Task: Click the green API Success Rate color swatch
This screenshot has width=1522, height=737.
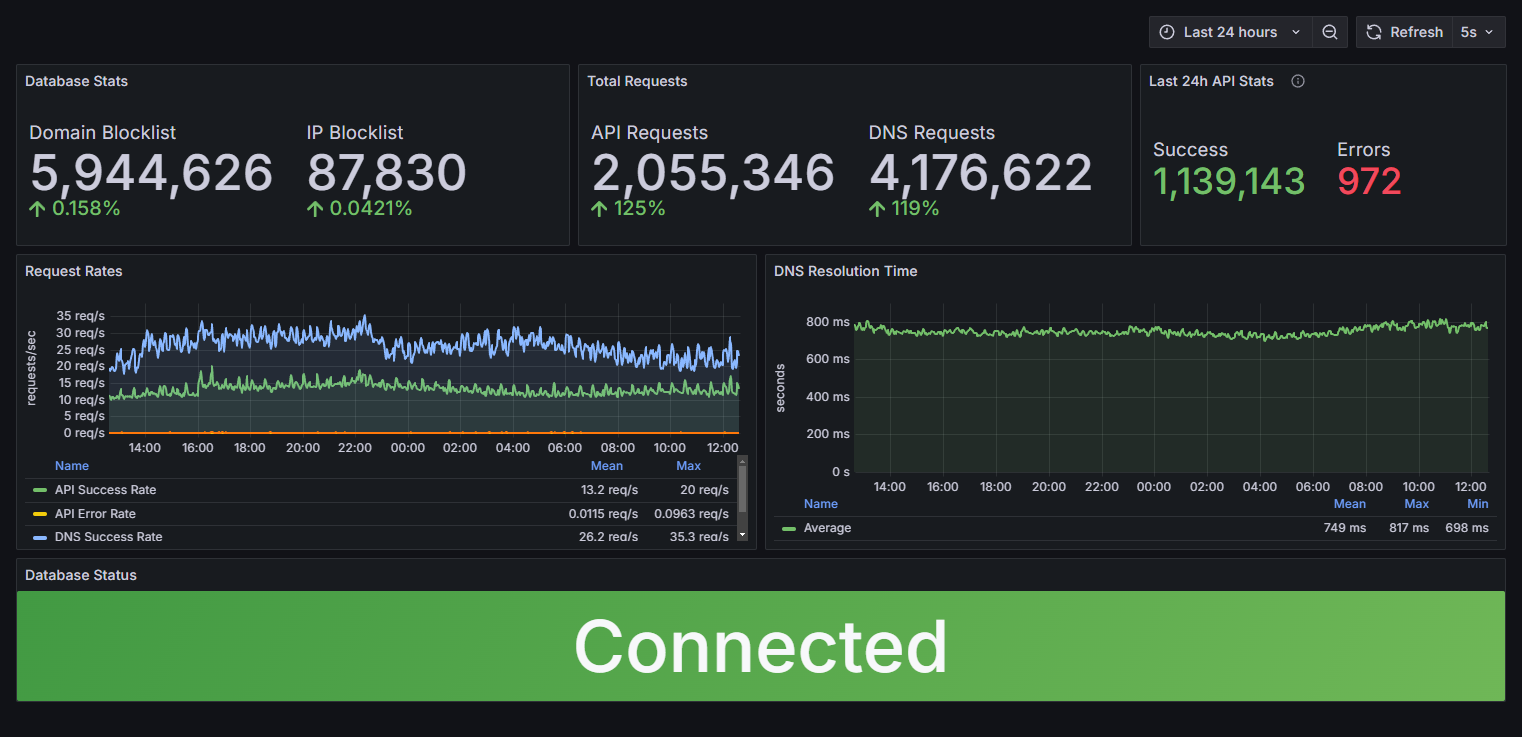Action: (40, 490)
